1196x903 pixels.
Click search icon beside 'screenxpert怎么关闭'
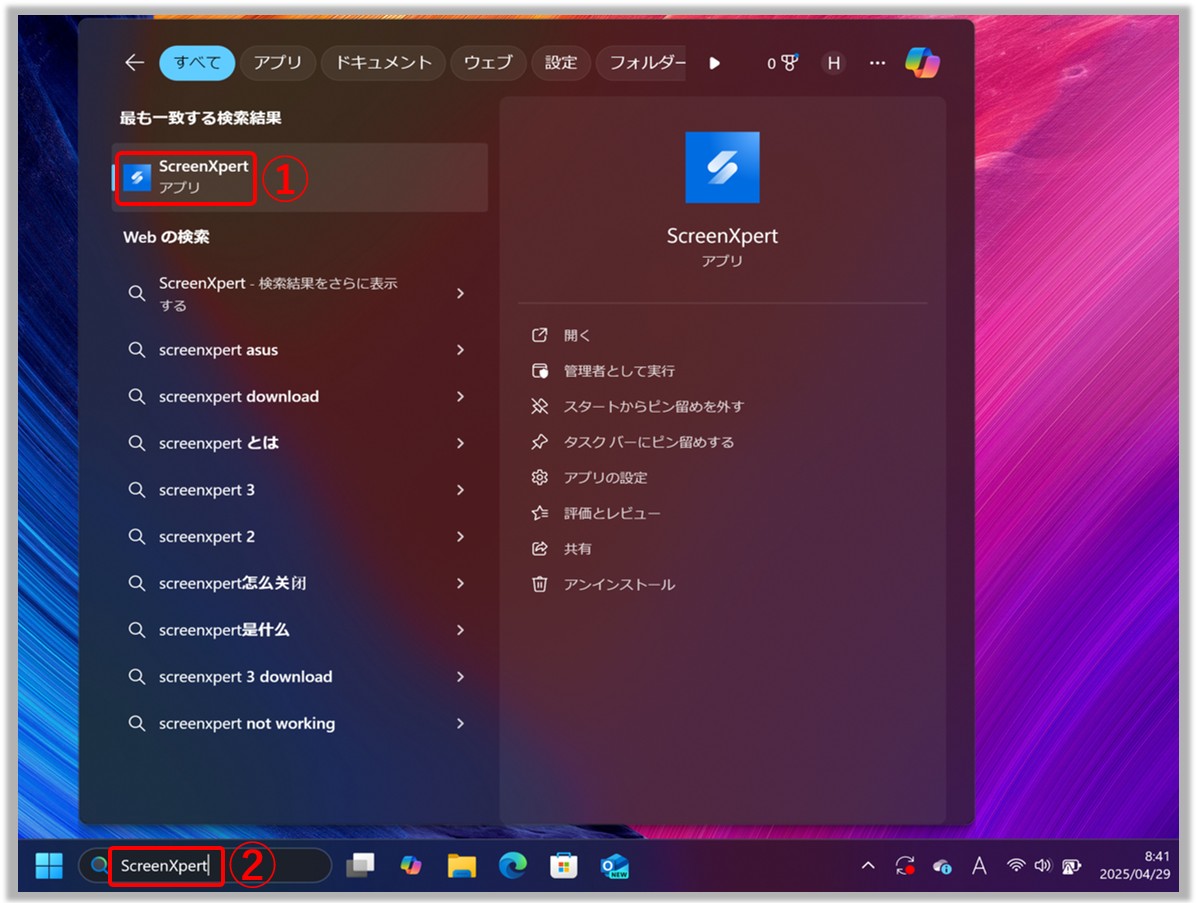(x=137, y=583)
